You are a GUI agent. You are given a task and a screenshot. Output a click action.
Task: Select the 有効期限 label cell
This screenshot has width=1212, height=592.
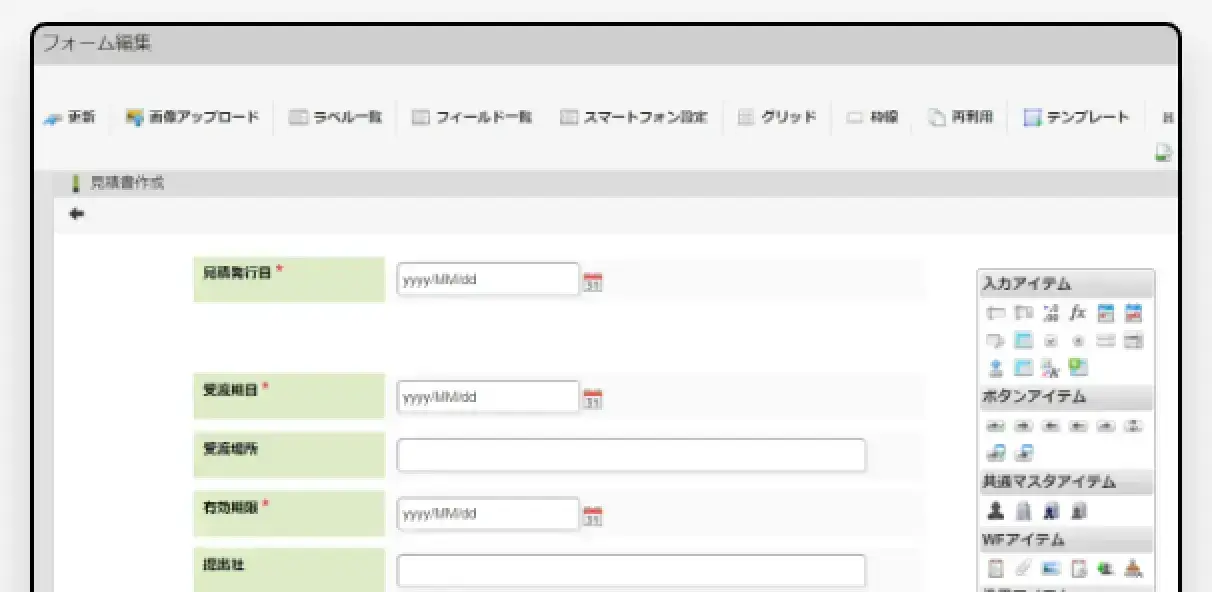point(289,513)
